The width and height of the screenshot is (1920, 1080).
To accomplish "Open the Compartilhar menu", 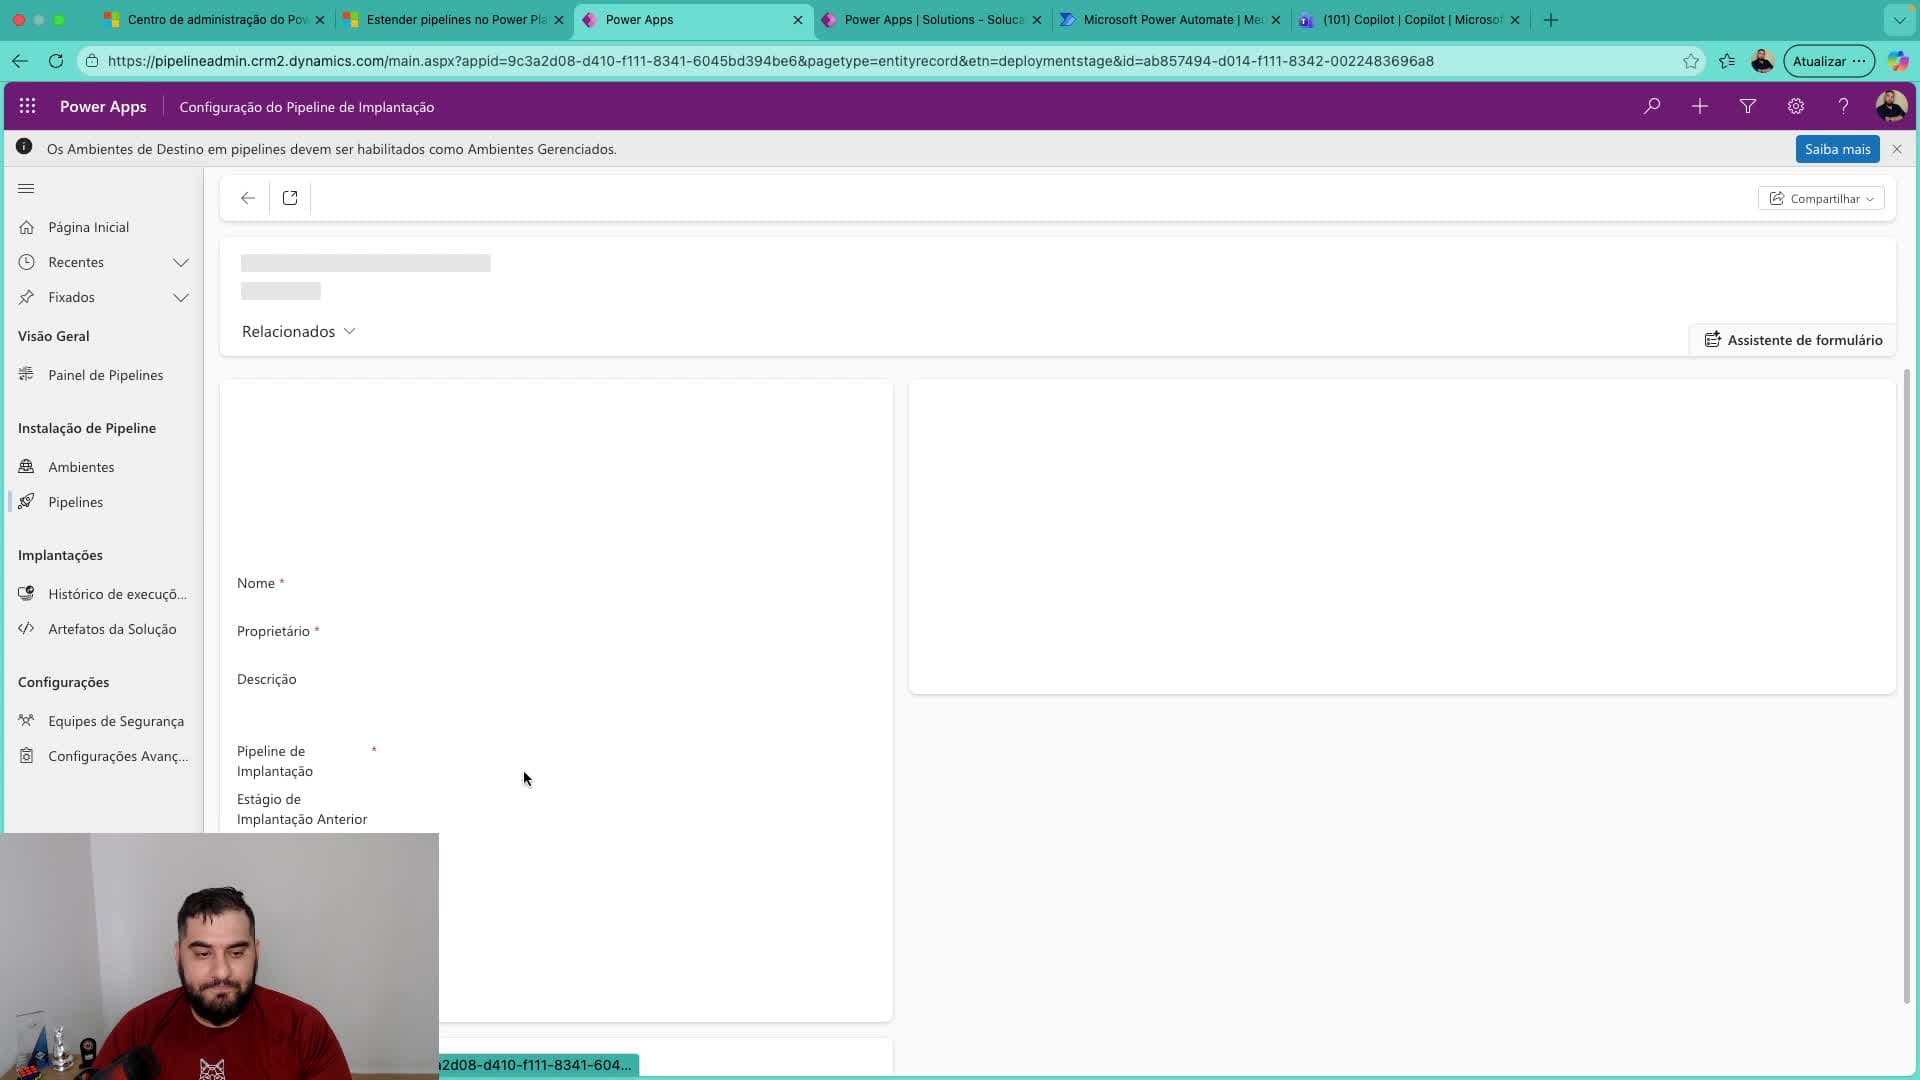I will (1822, 198).
